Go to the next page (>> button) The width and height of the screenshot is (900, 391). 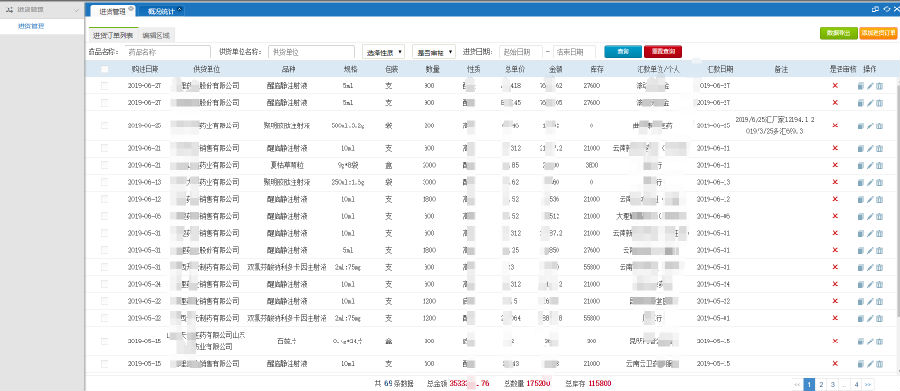click(x=868, y=384)
